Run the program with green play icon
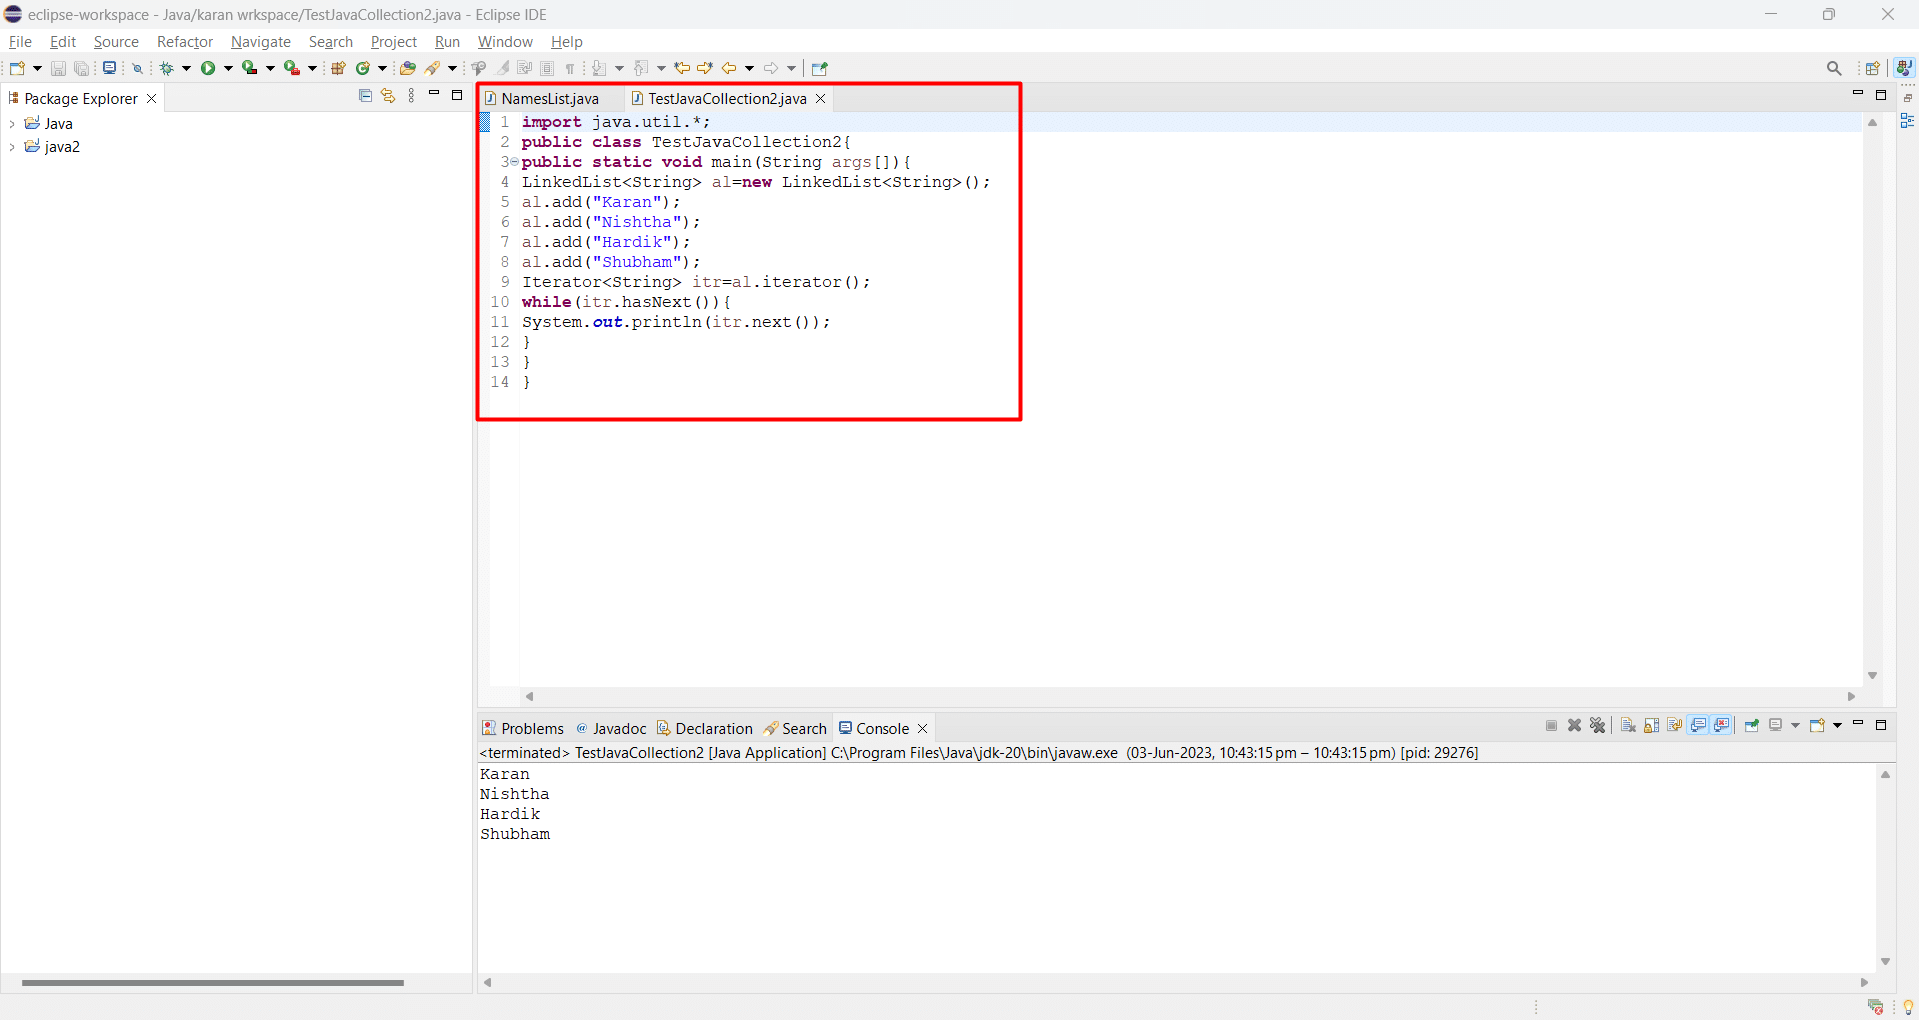 (x=208, y=68)
